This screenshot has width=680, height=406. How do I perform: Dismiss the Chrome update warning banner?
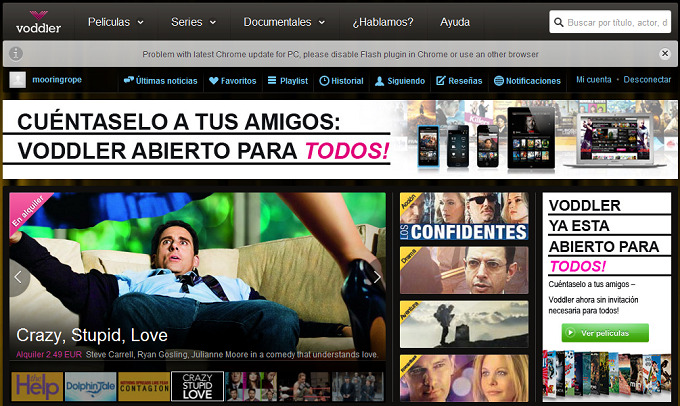tap(665, 53)
